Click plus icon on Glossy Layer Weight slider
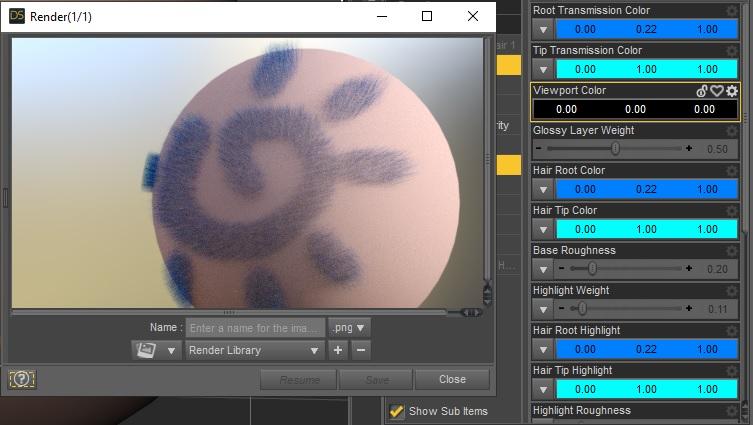753x425 pixels. [x=689, y=148]
